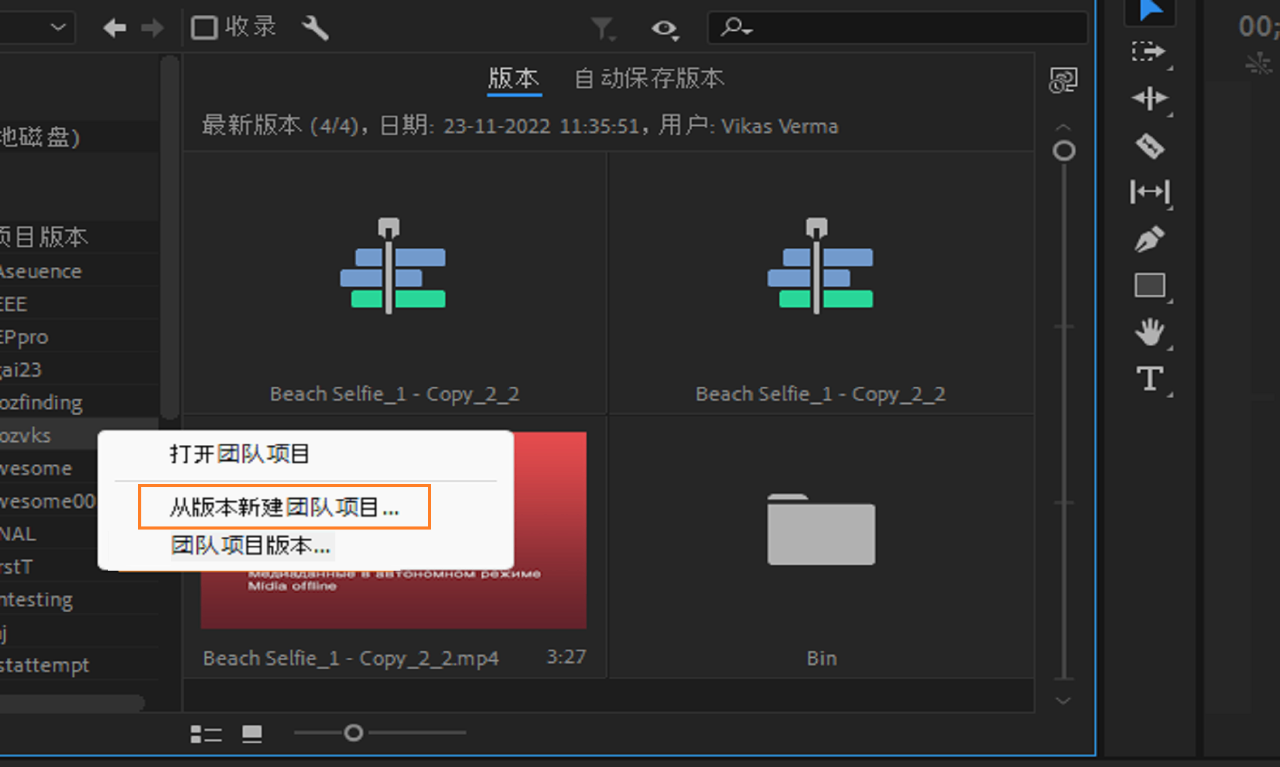Select the Beach Selfie_1 - Copy_2_2.mp4 clip
This screenshot has width=1280, height=767.
tap(395, 547)
